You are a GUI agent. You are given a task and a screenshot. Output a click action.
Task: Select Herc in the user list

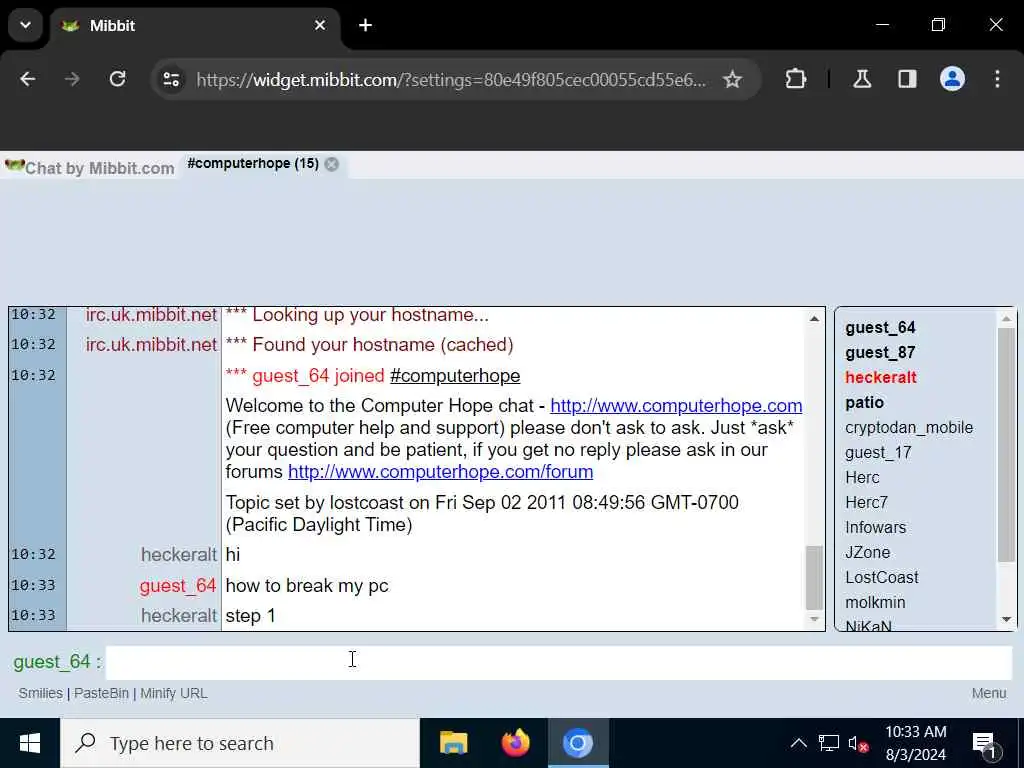pos(862,477)
